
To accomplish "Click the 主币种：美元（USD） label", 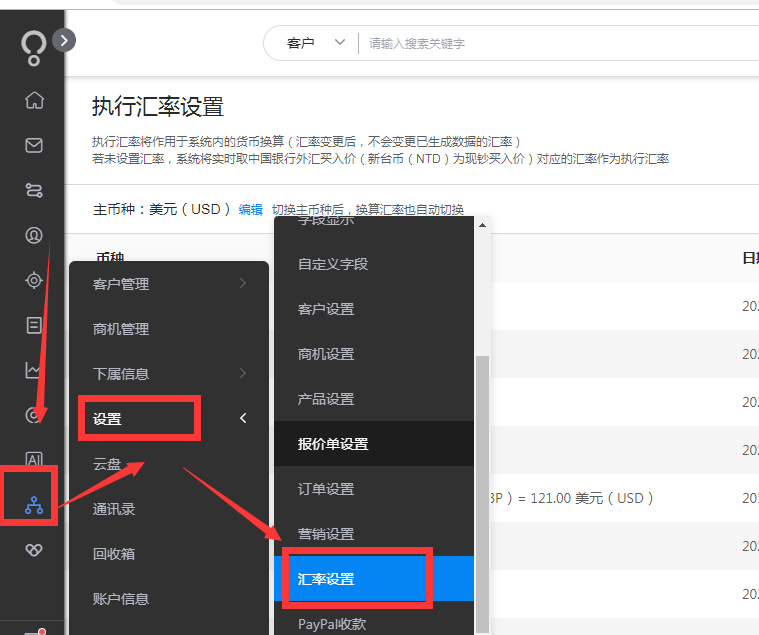I will click(162, 210).
